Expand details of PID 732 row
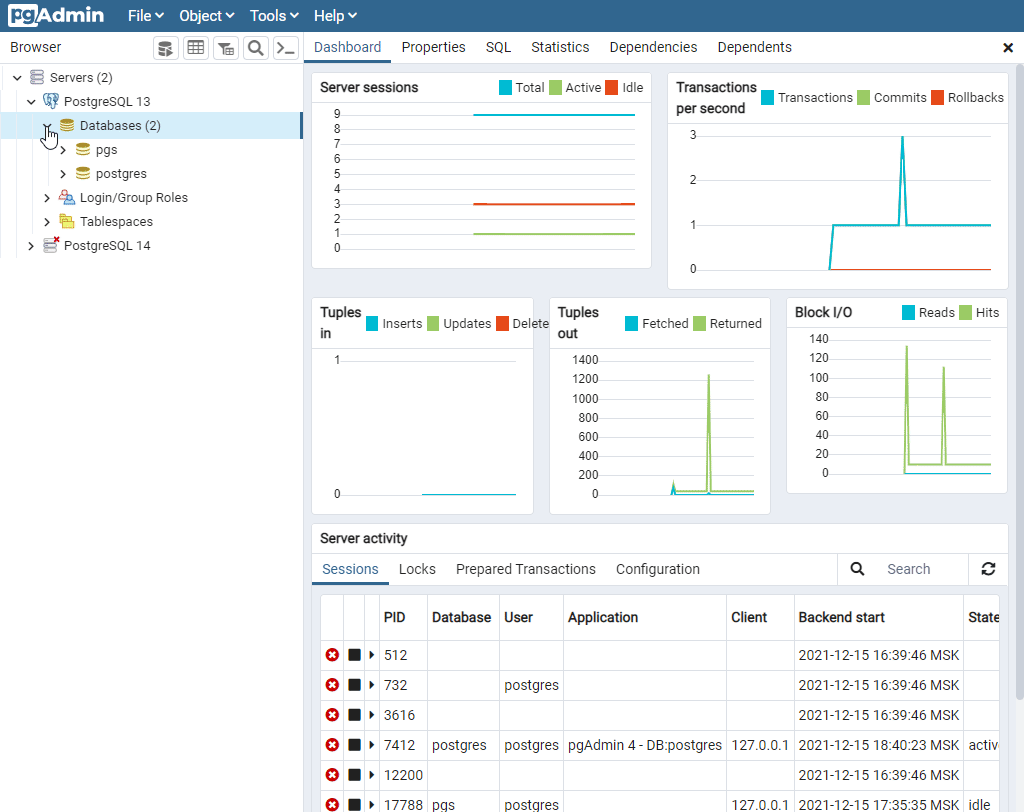 pos(372,685)
